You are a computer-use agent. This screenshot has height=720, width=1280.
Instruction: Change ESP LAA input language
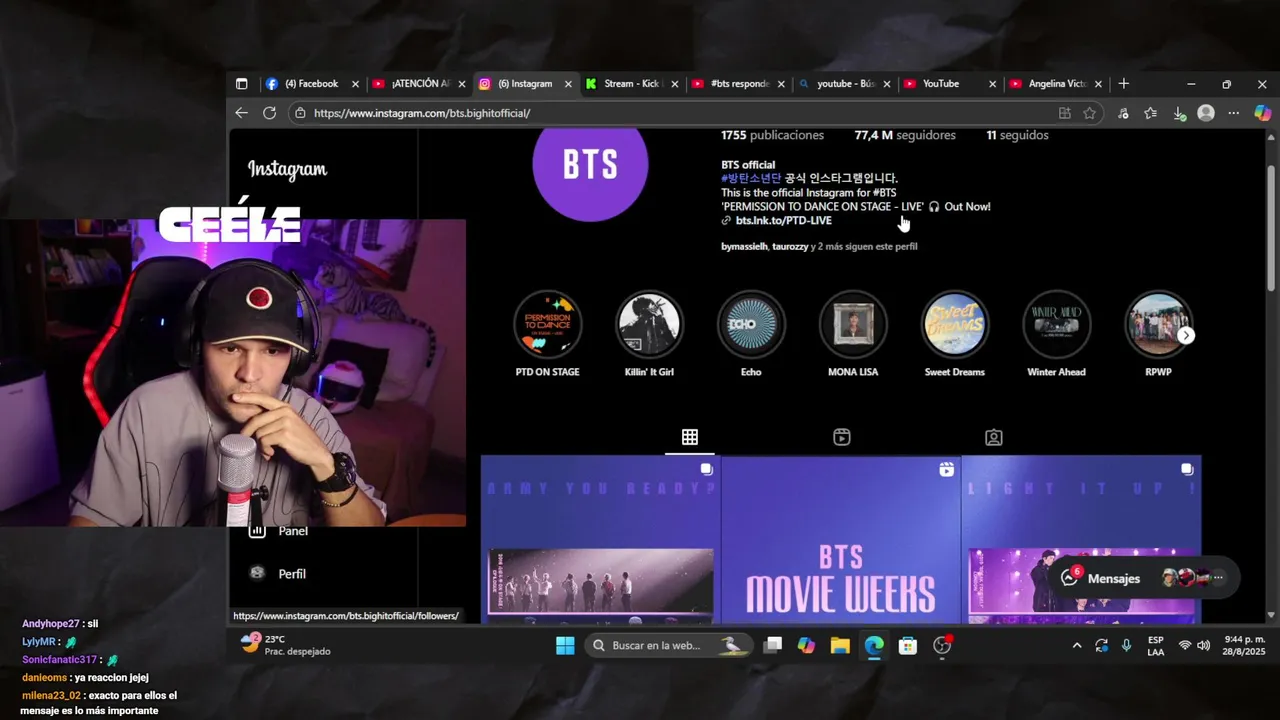(1156, 646)
